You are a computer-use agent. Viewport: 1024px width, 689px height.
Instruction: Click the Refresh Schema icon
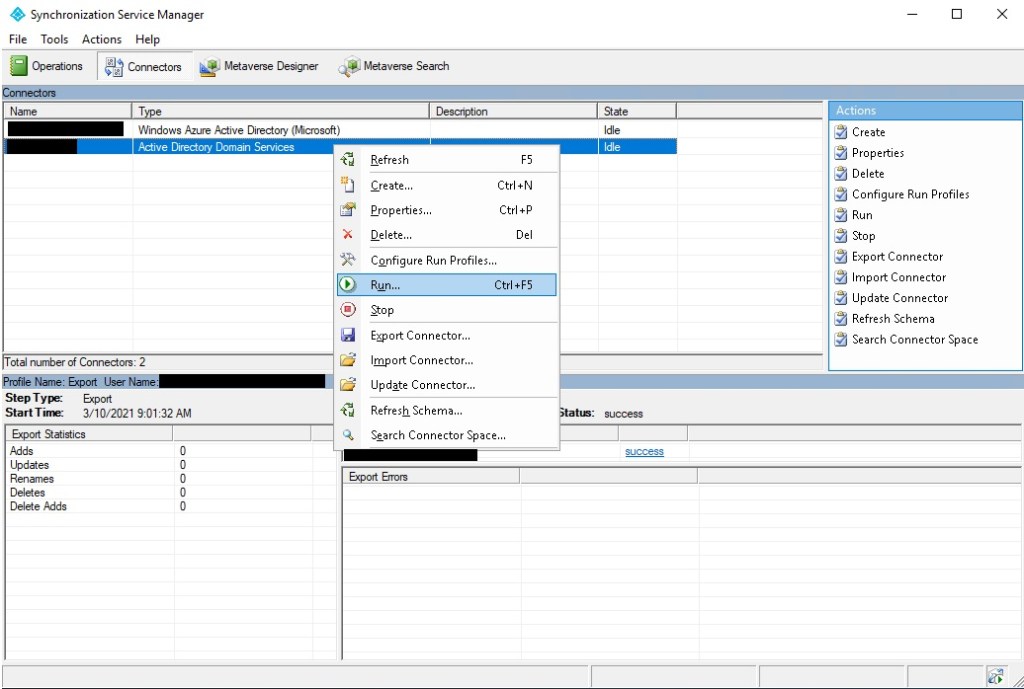[x=348, y=410]
